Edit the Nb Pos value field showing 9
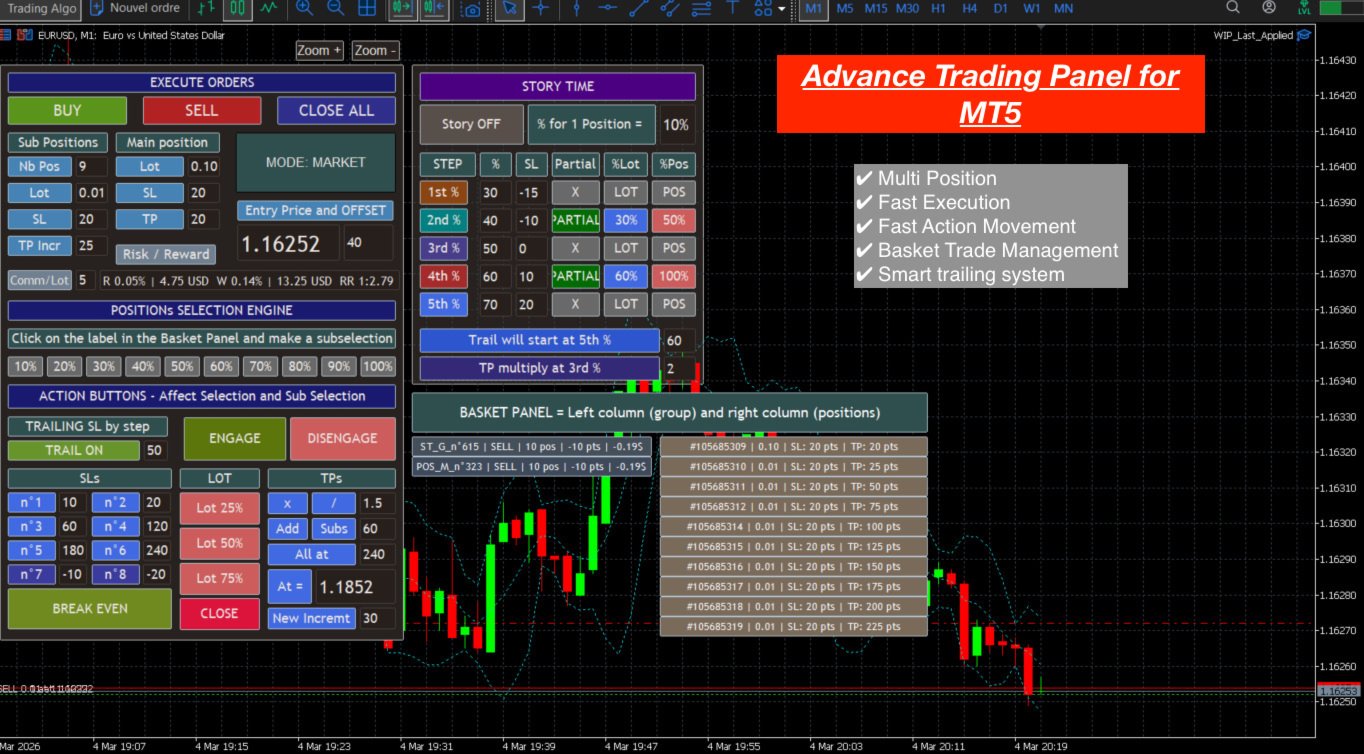 tap(89, 167)
